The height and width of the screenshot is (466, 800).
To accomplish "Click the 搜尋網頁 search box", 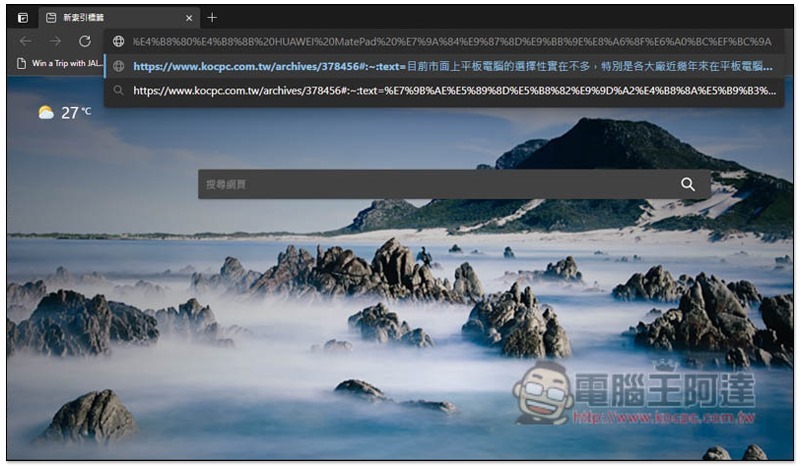I will pos(435,184).
